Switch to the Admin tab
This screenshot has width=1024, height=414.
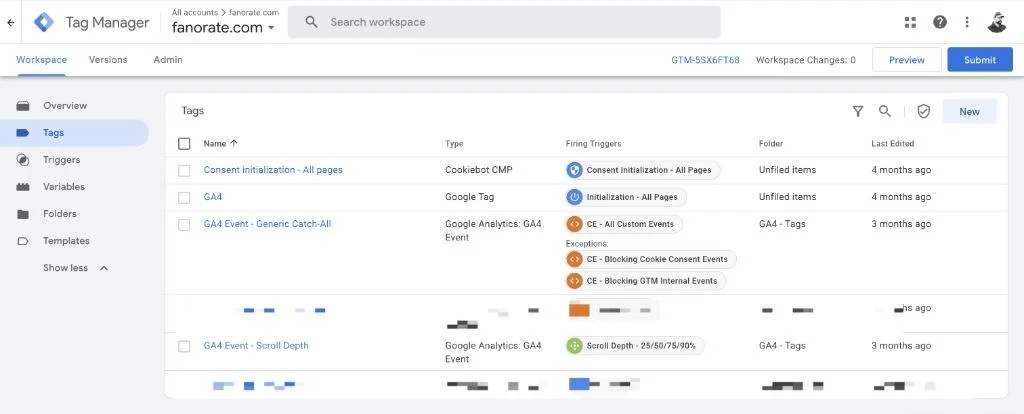[x=168, y=59]
